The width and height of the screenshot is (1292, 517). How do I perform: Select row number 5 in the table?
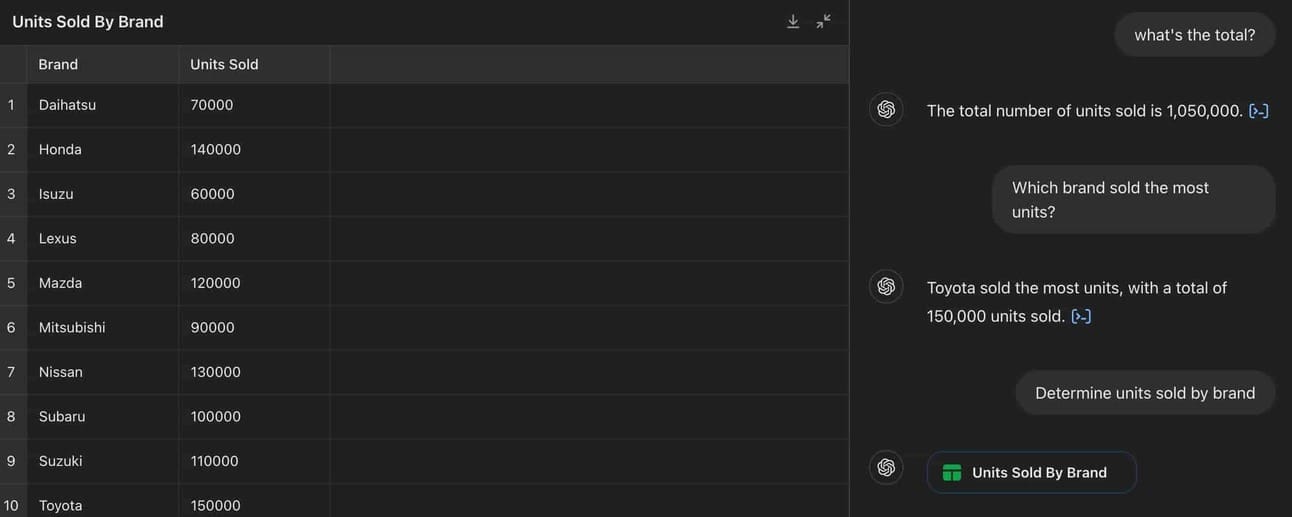pos(11,283)
